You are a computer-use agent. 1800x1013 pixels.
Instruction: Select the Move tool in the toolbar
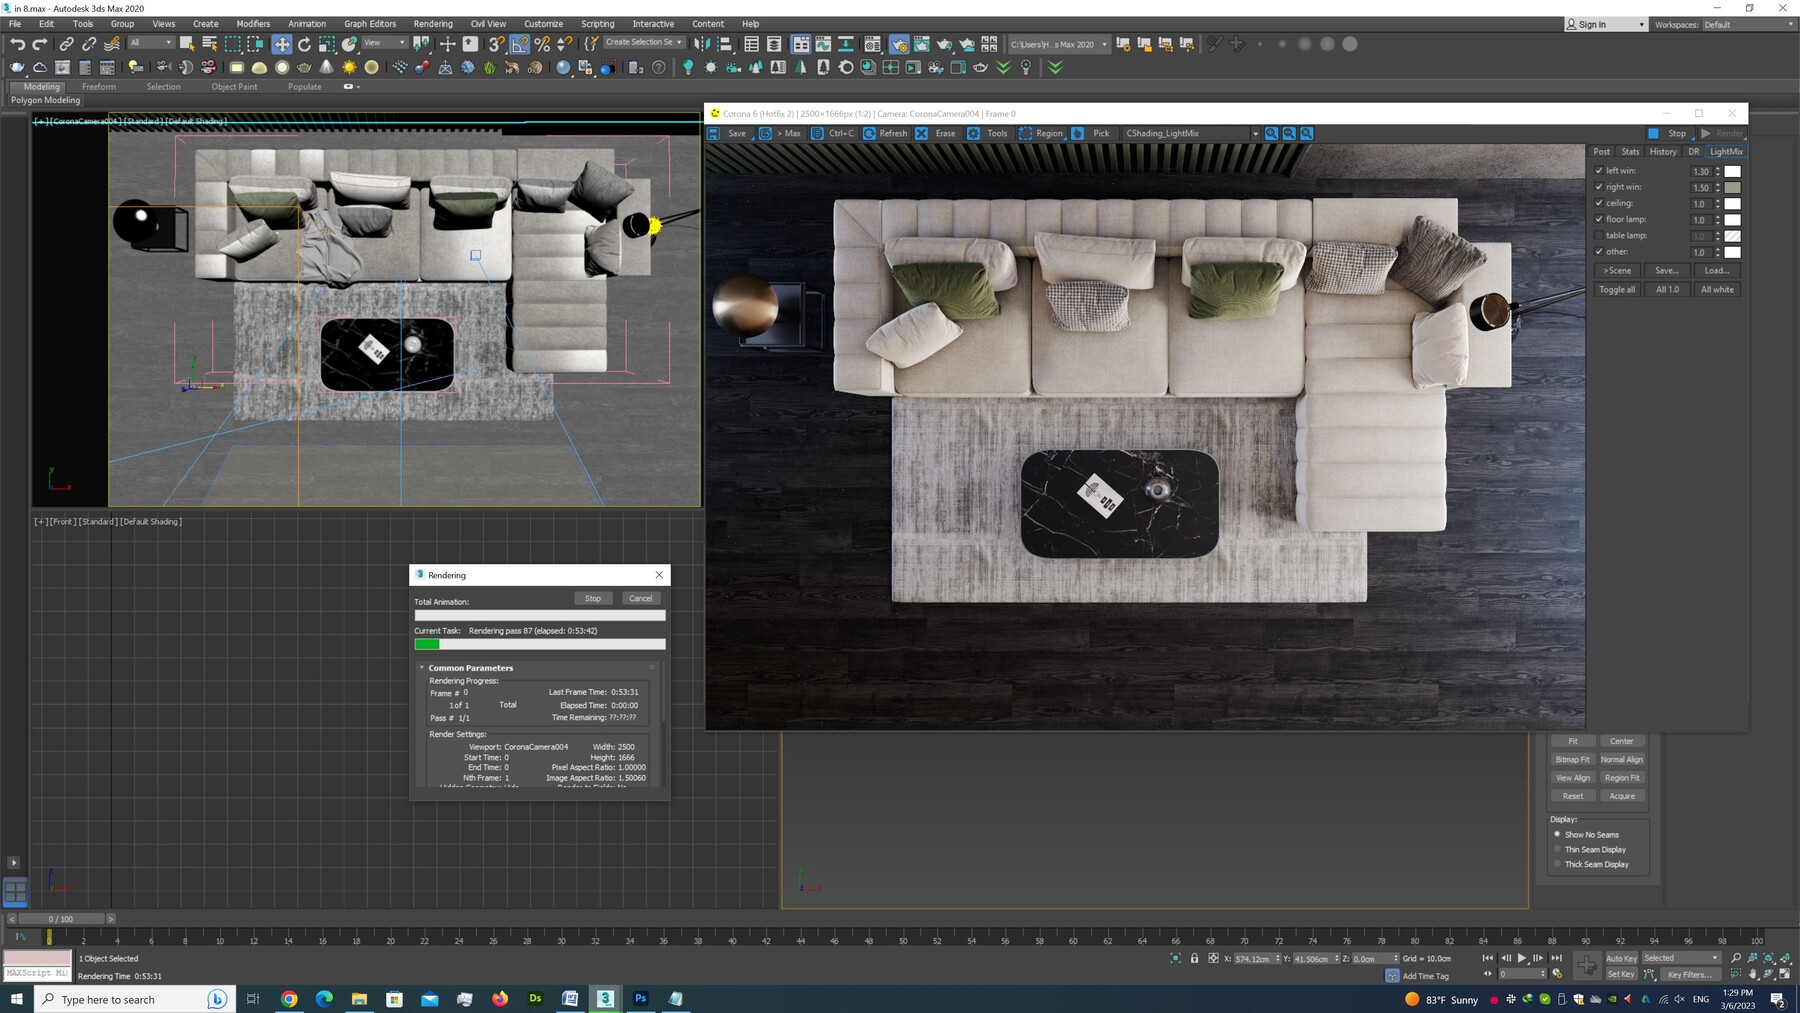[281, 43]
